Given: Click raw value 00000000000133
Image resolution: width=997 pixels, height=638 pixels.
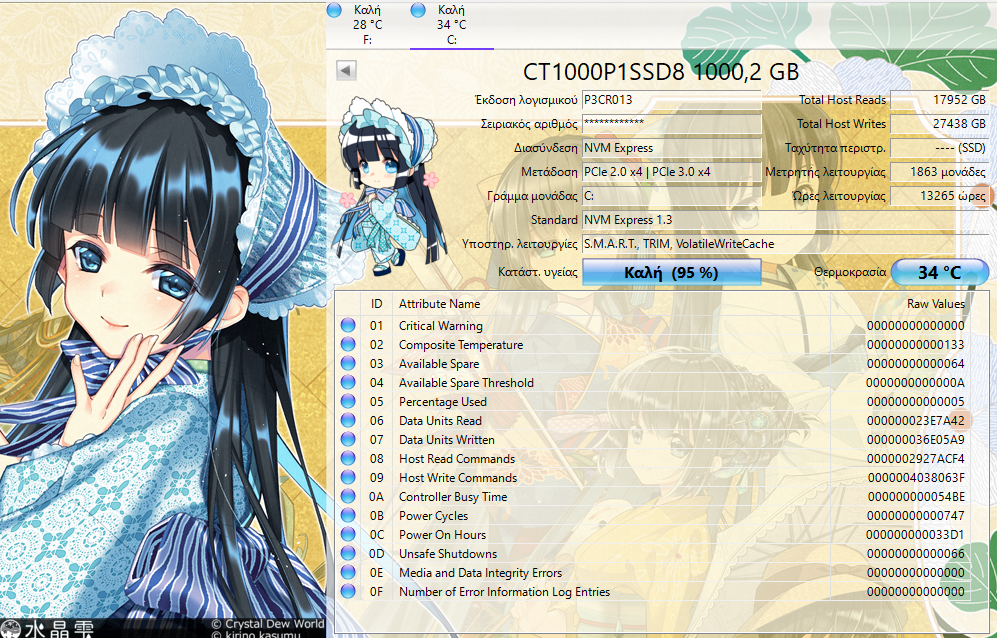Looking at the screenshot, I should pos(916,345).
